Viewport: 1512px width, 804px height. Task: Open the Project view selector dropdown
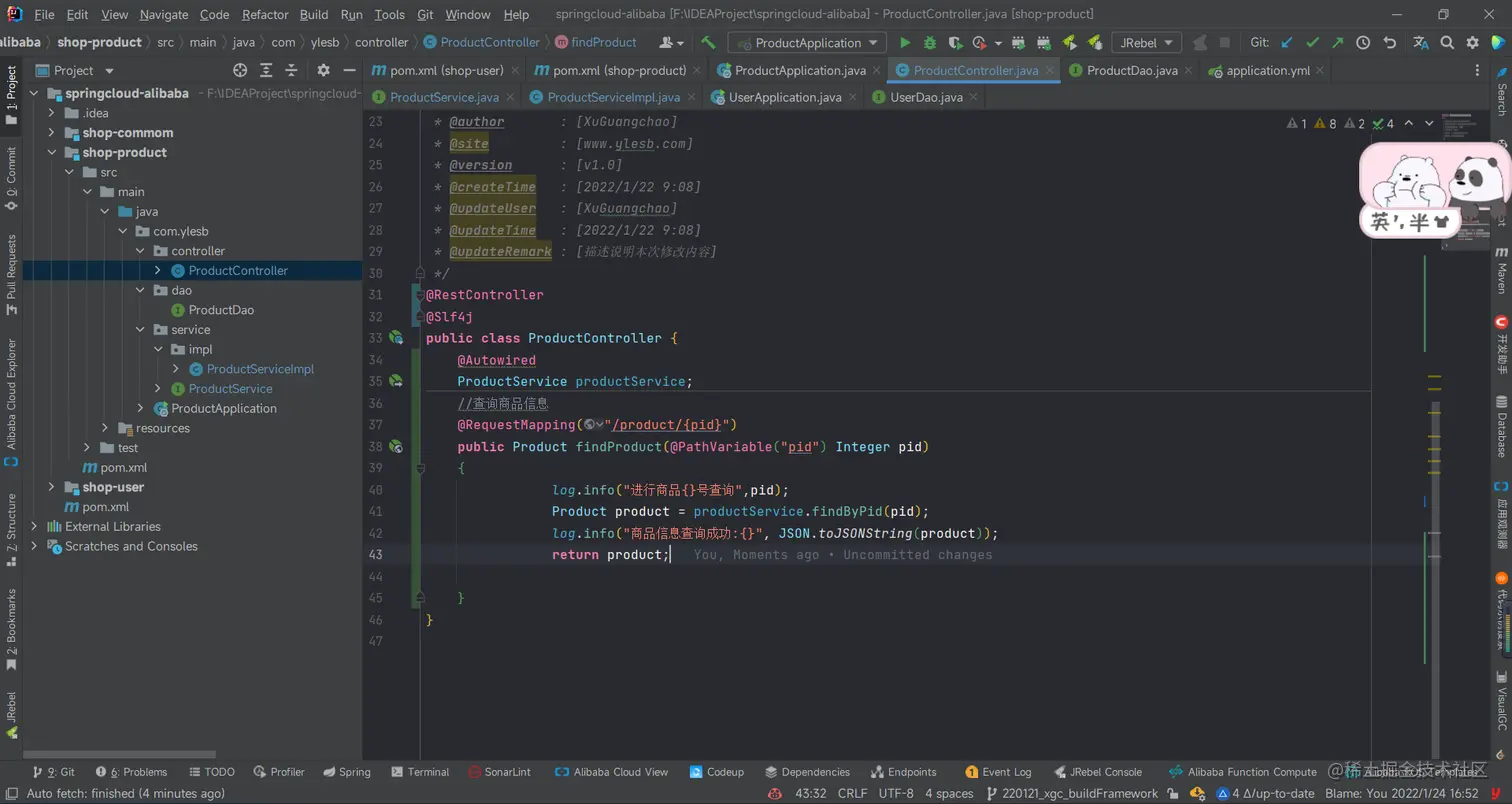pyautogui.click(x=75, y=70)
